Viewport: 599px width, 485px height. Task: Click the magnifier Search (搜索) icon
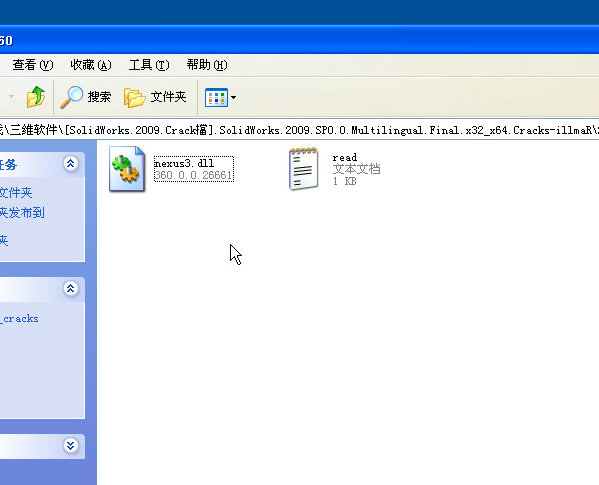click(x=71, y=97)
